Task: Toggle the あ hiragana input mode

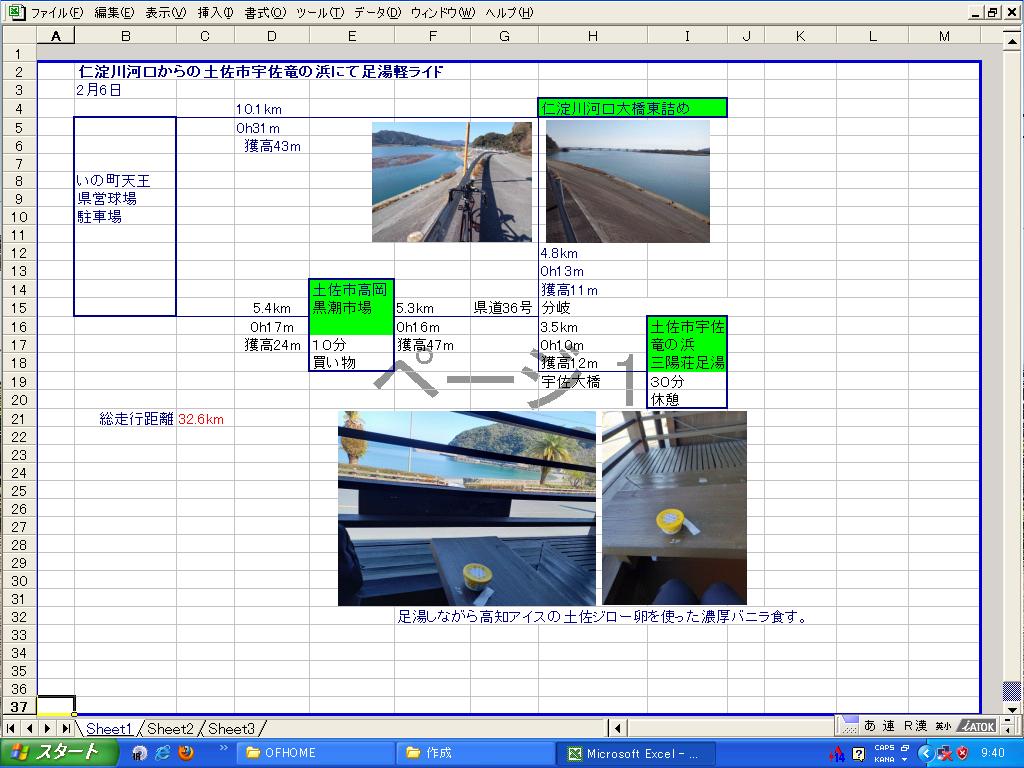Action: pyautogui.click(x=870, y=726)
